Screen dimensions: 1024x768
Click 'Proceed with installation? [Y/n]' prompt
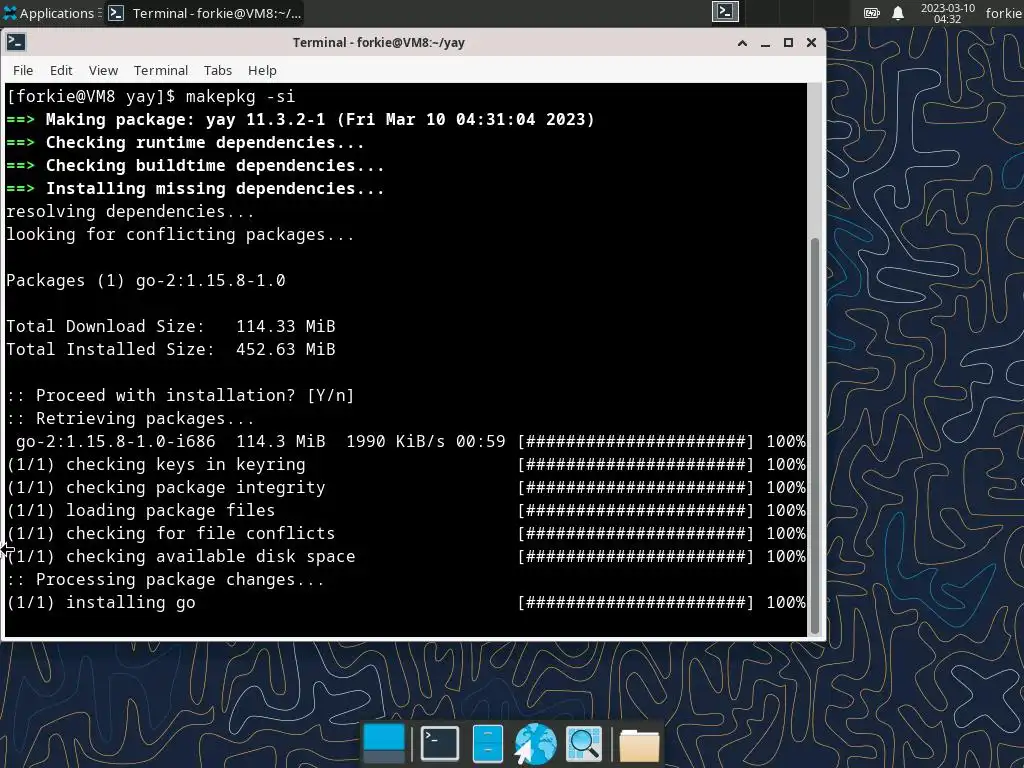[180, 395]
